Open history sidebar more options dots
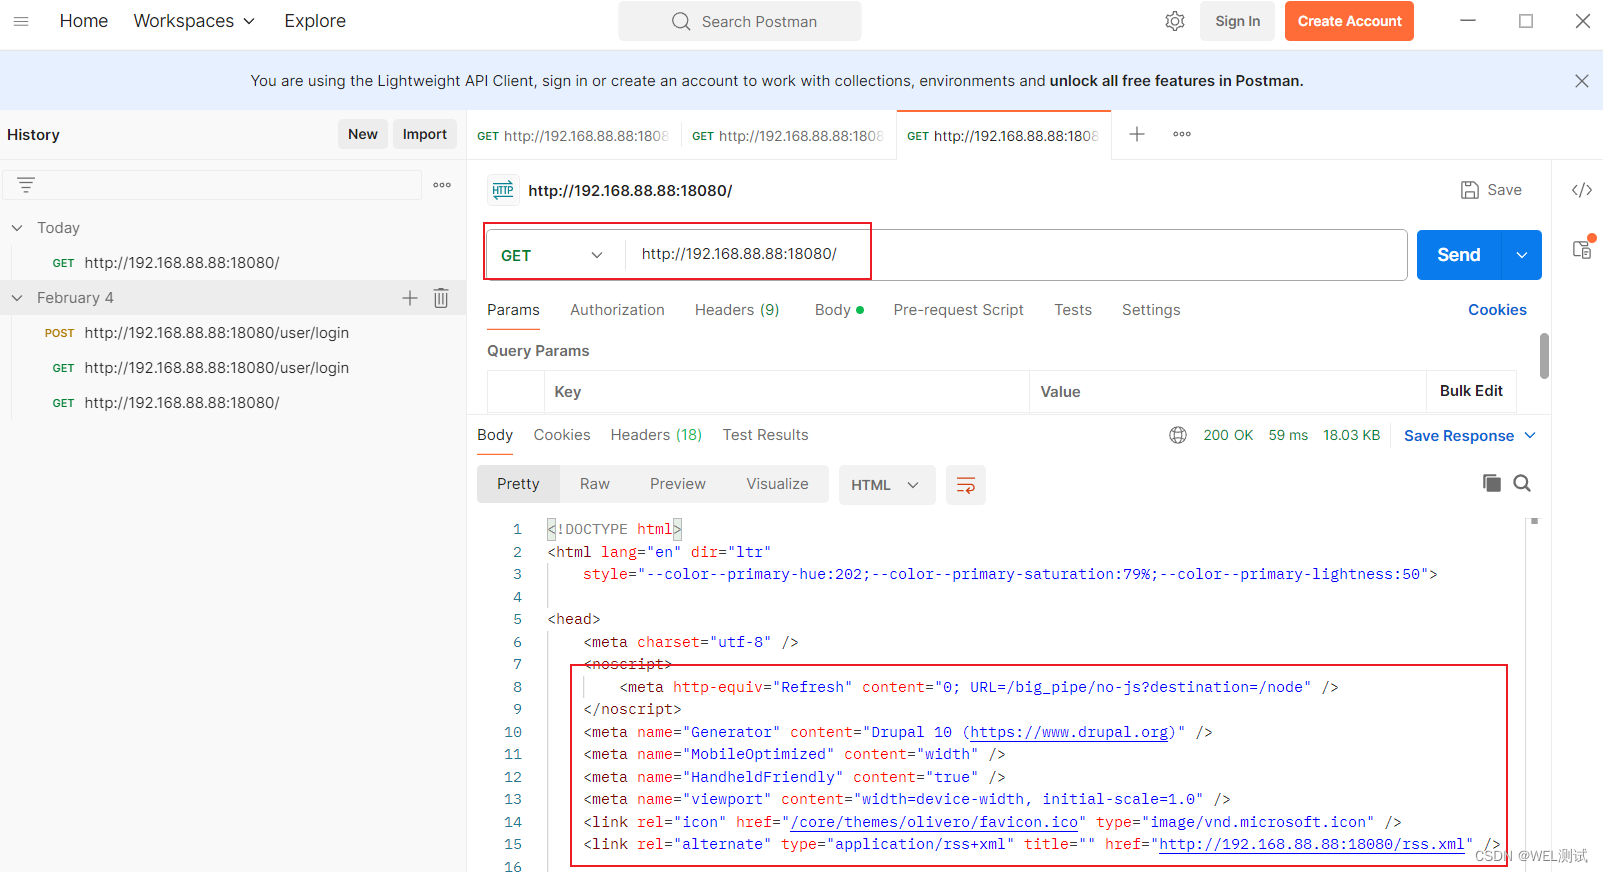The height and width of the screenshot is (872, 1603). pos(442,185)
